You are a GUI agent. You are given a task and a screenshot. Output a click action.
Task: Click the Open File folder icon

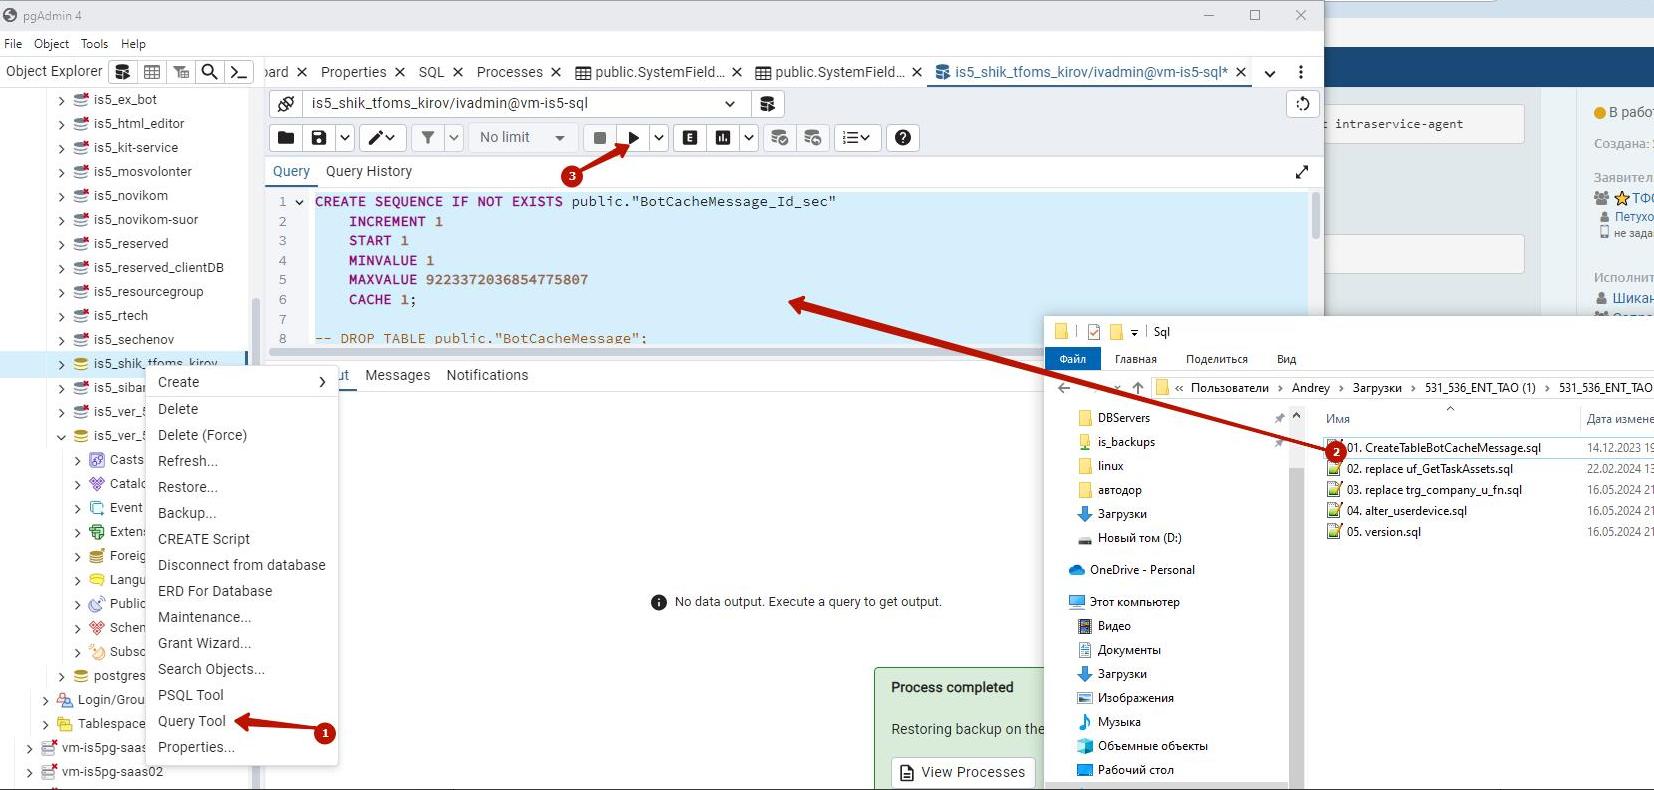pos(286,138)
